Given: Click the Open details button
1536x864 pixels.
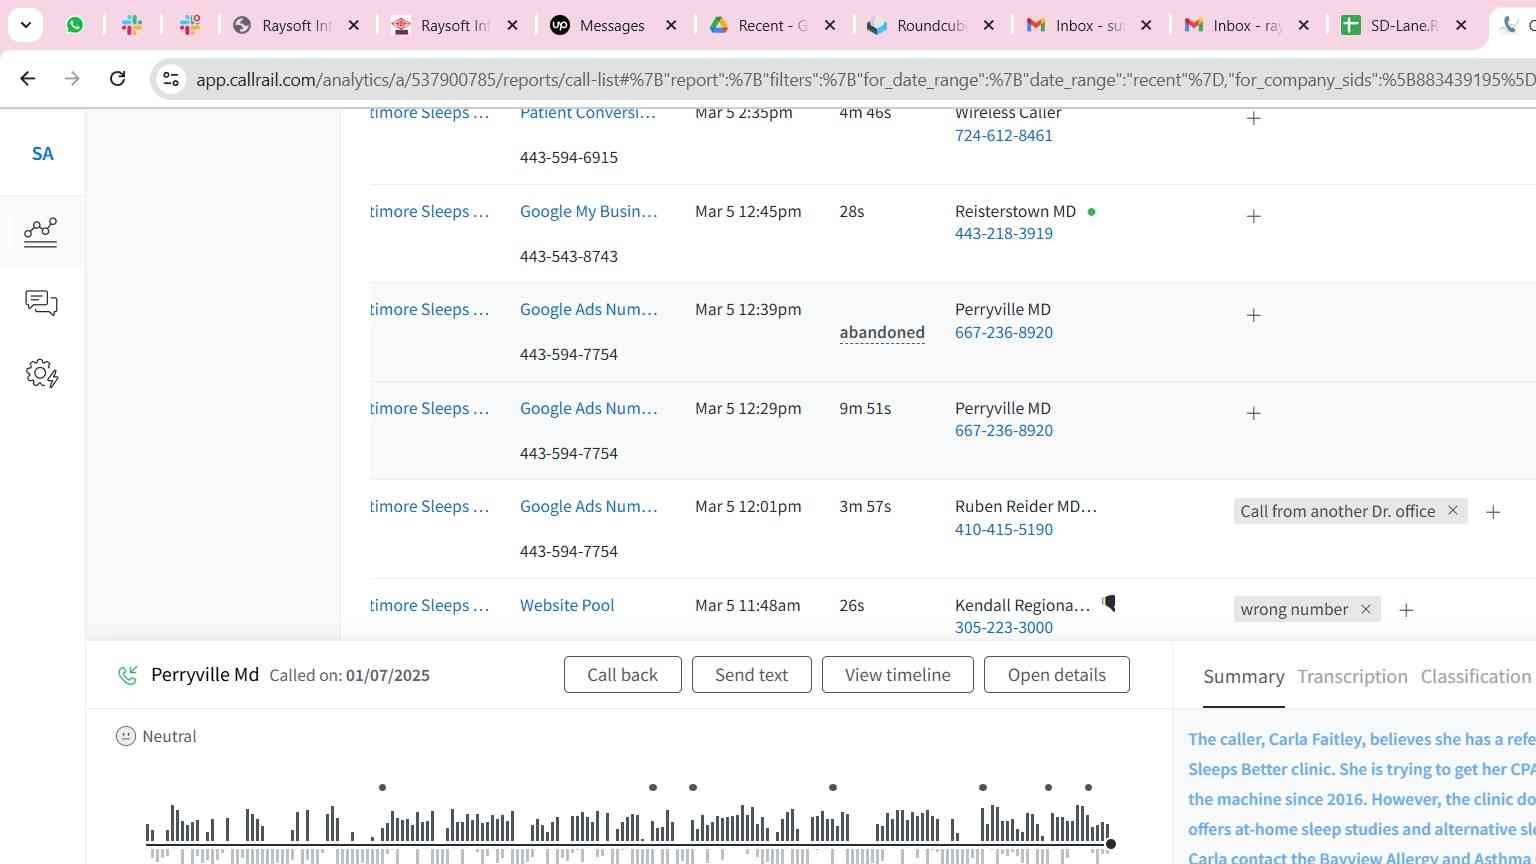Looking at the screenshot, I should point(1056,675).
